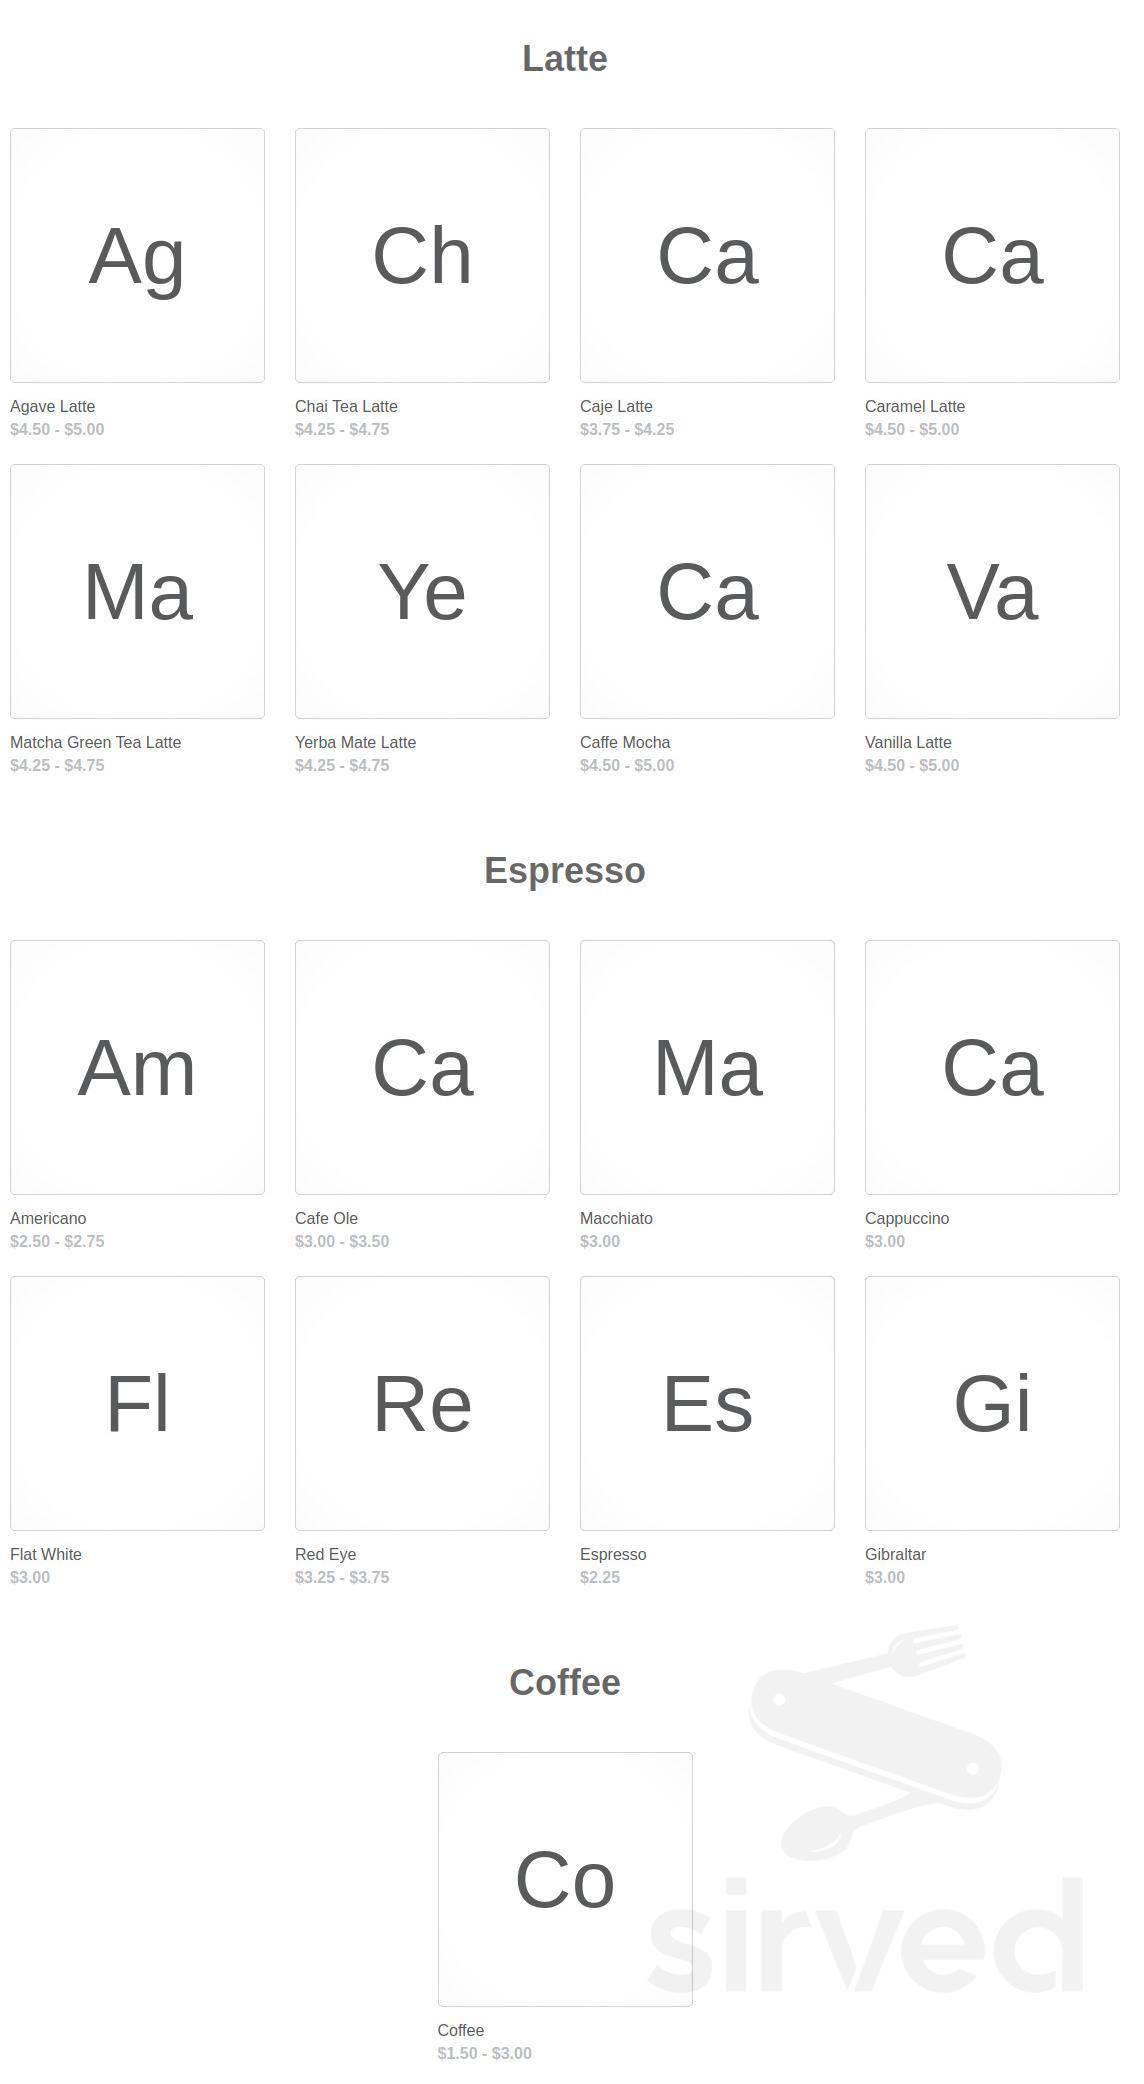Click the Cappuccino item label
This screenshot has width=1144, height=2084.
point(907,1218)
